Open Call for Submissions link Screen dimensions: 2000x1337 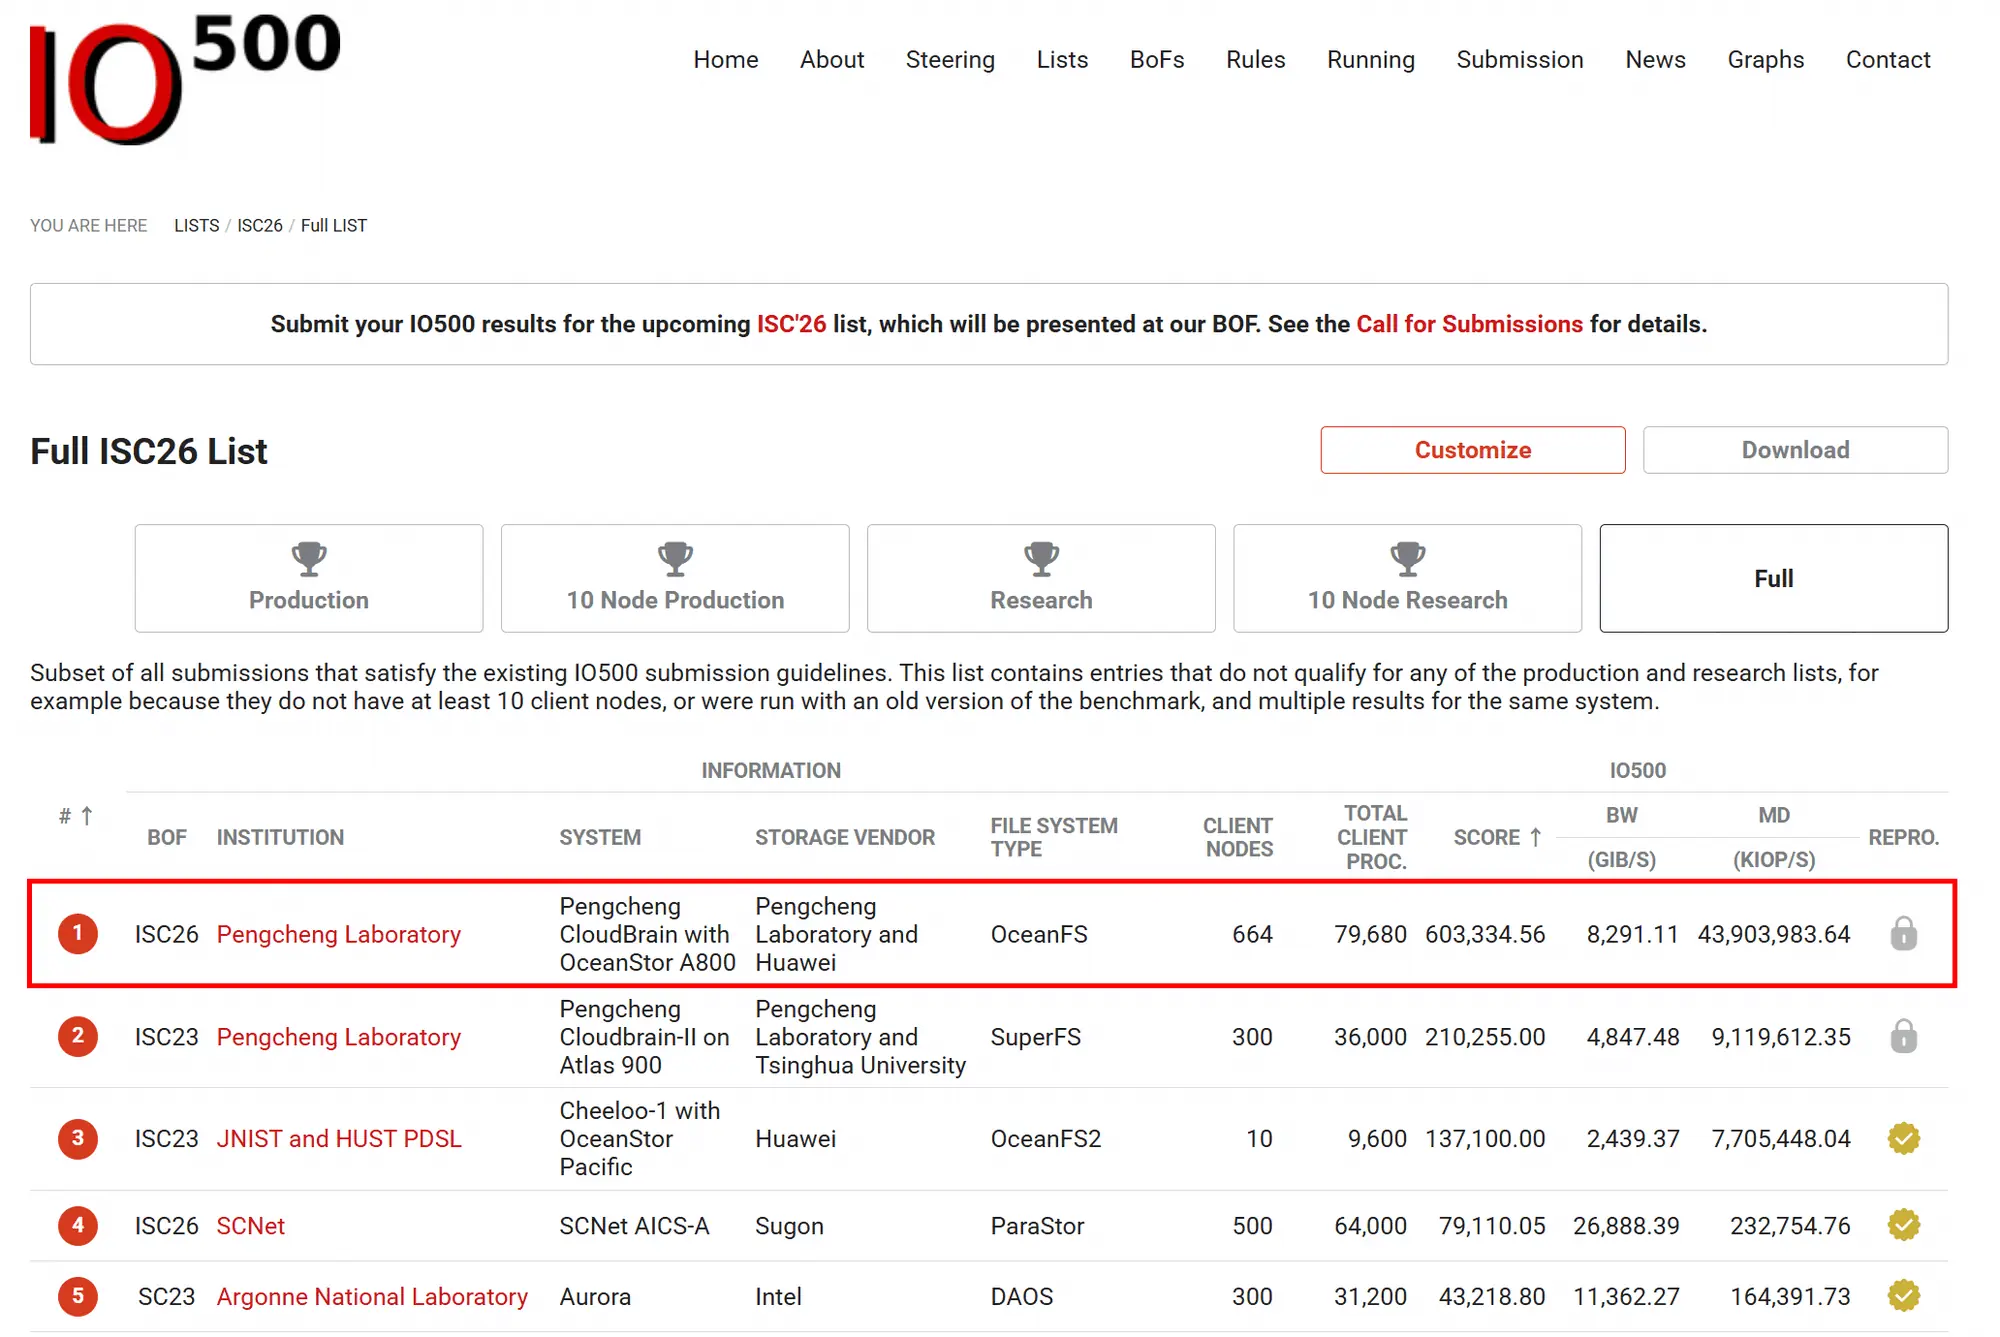1469,324
